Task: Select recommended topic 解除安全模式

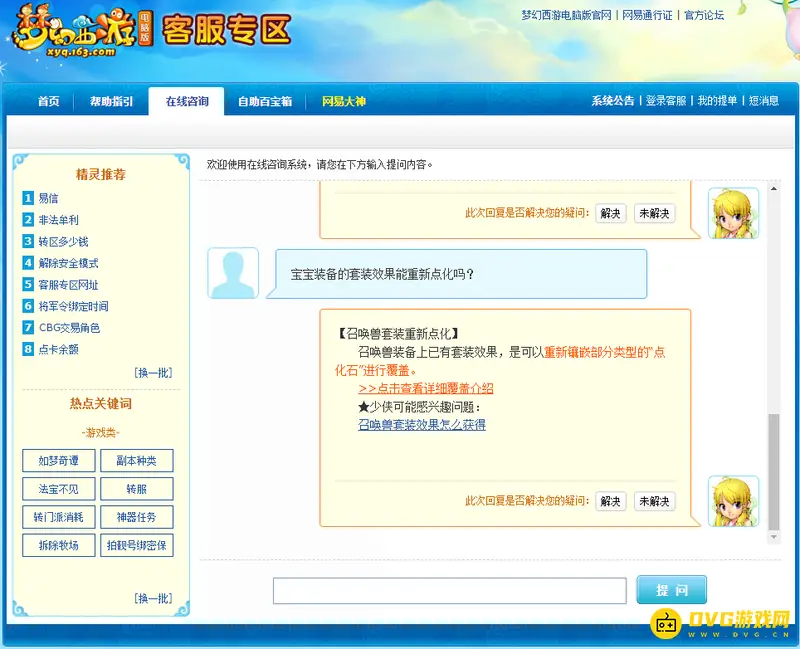Action: [68, 263]
